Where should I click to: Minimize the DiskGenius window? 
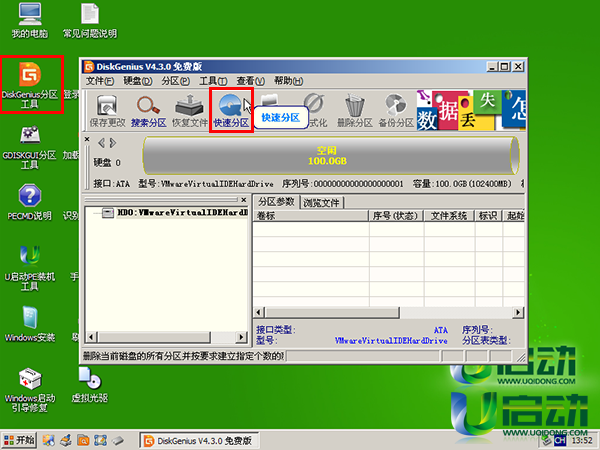[493, 67]
